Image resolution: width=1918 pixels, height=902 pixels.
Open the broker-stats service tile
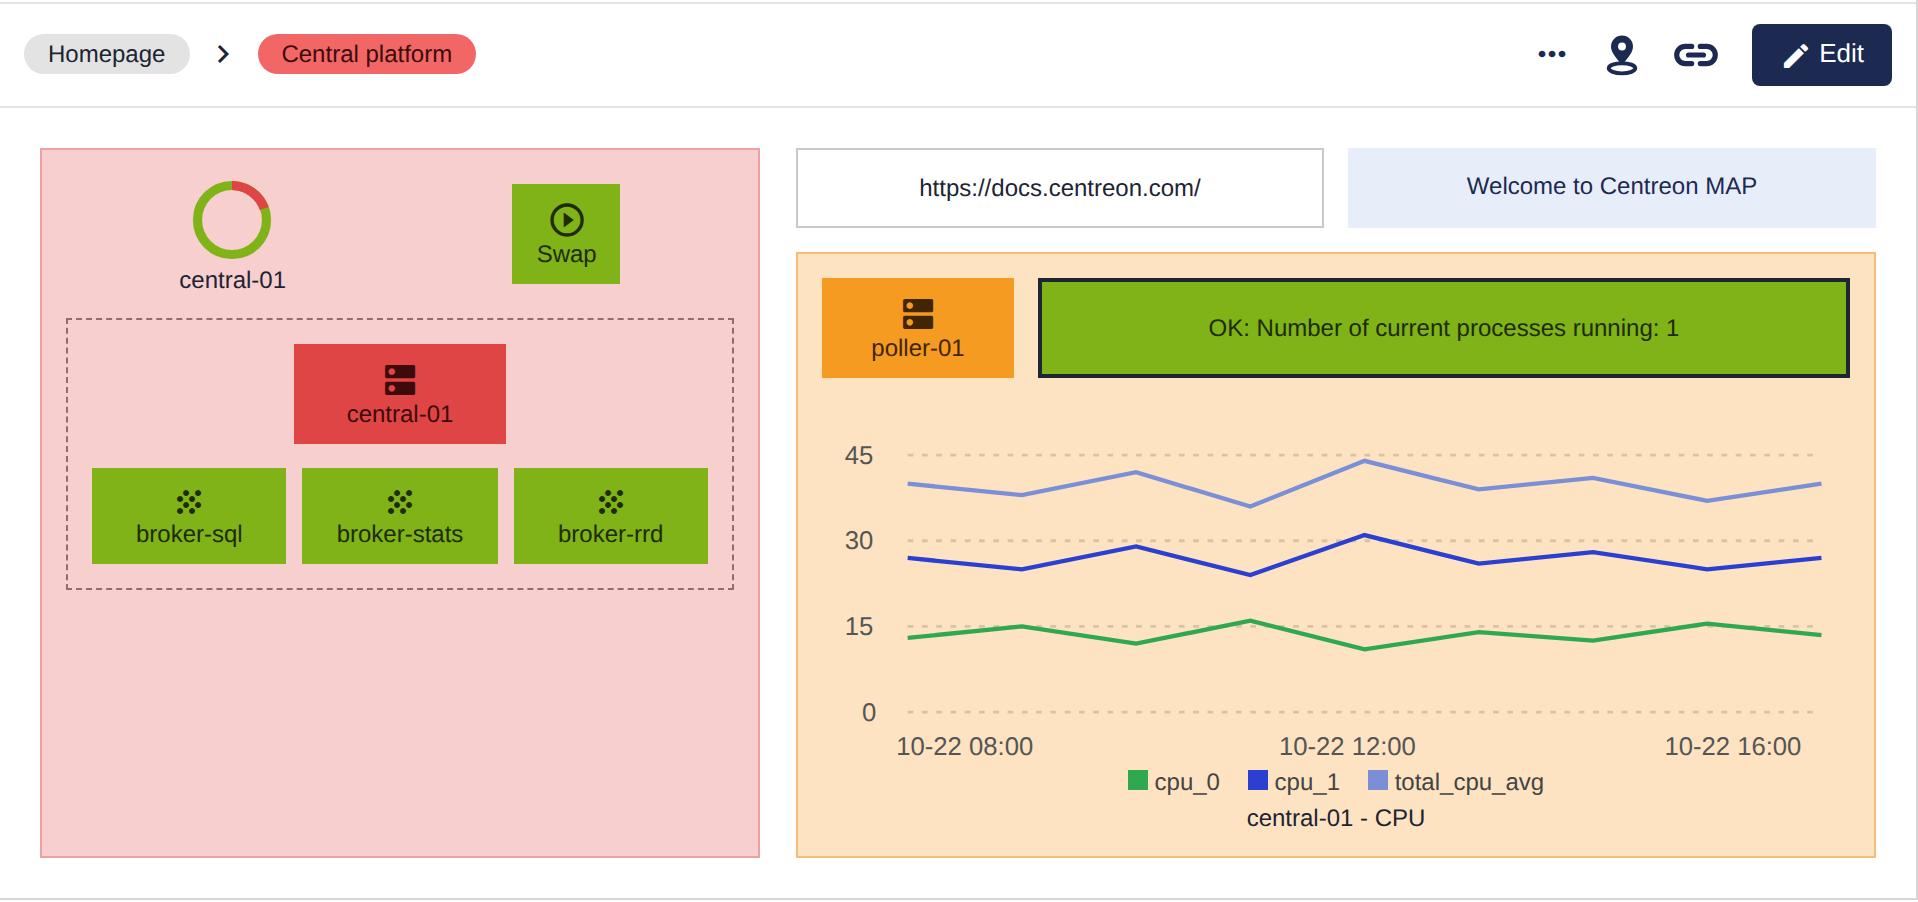400,516
